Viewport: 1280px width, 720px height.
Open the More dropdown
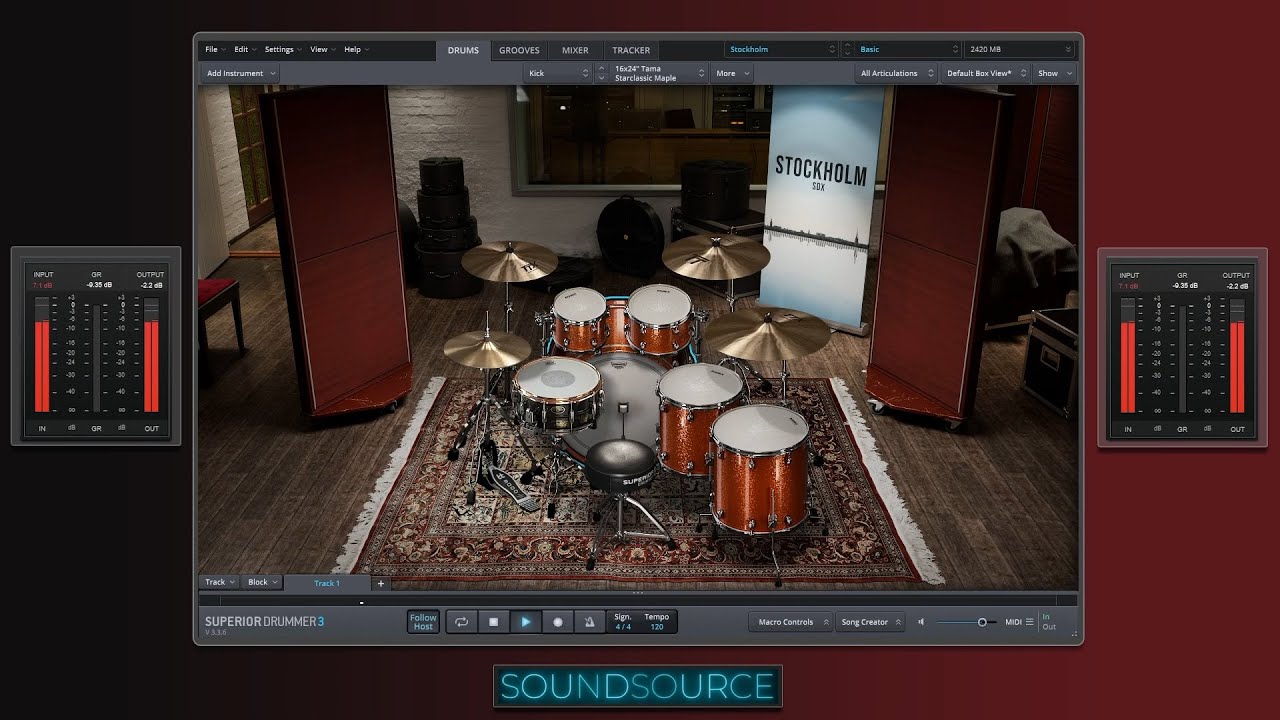click(731, 73)
